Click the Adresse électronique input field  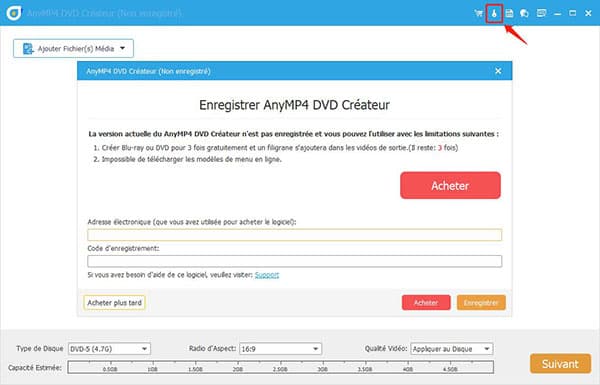coord(295,235)
